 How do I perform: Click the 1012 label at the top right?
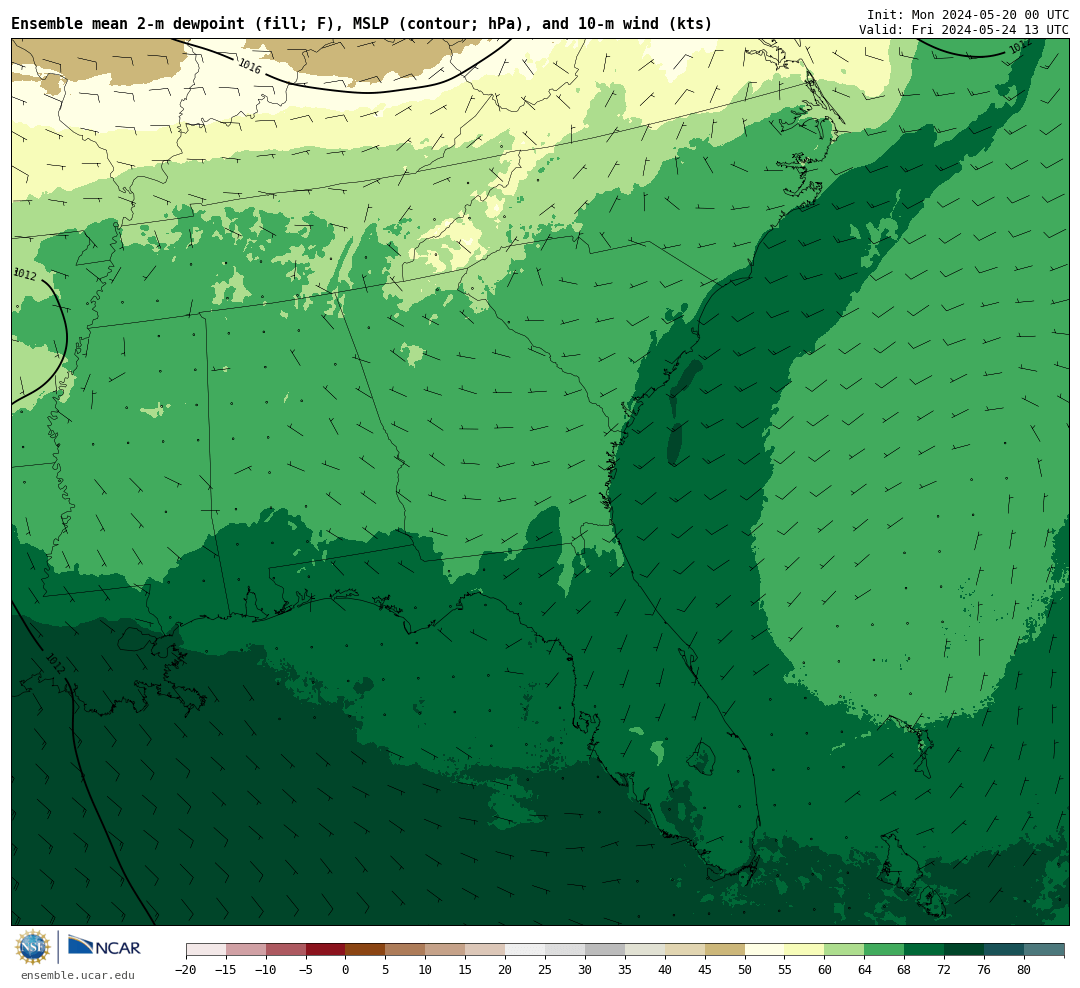click(x=1020, y=47)
